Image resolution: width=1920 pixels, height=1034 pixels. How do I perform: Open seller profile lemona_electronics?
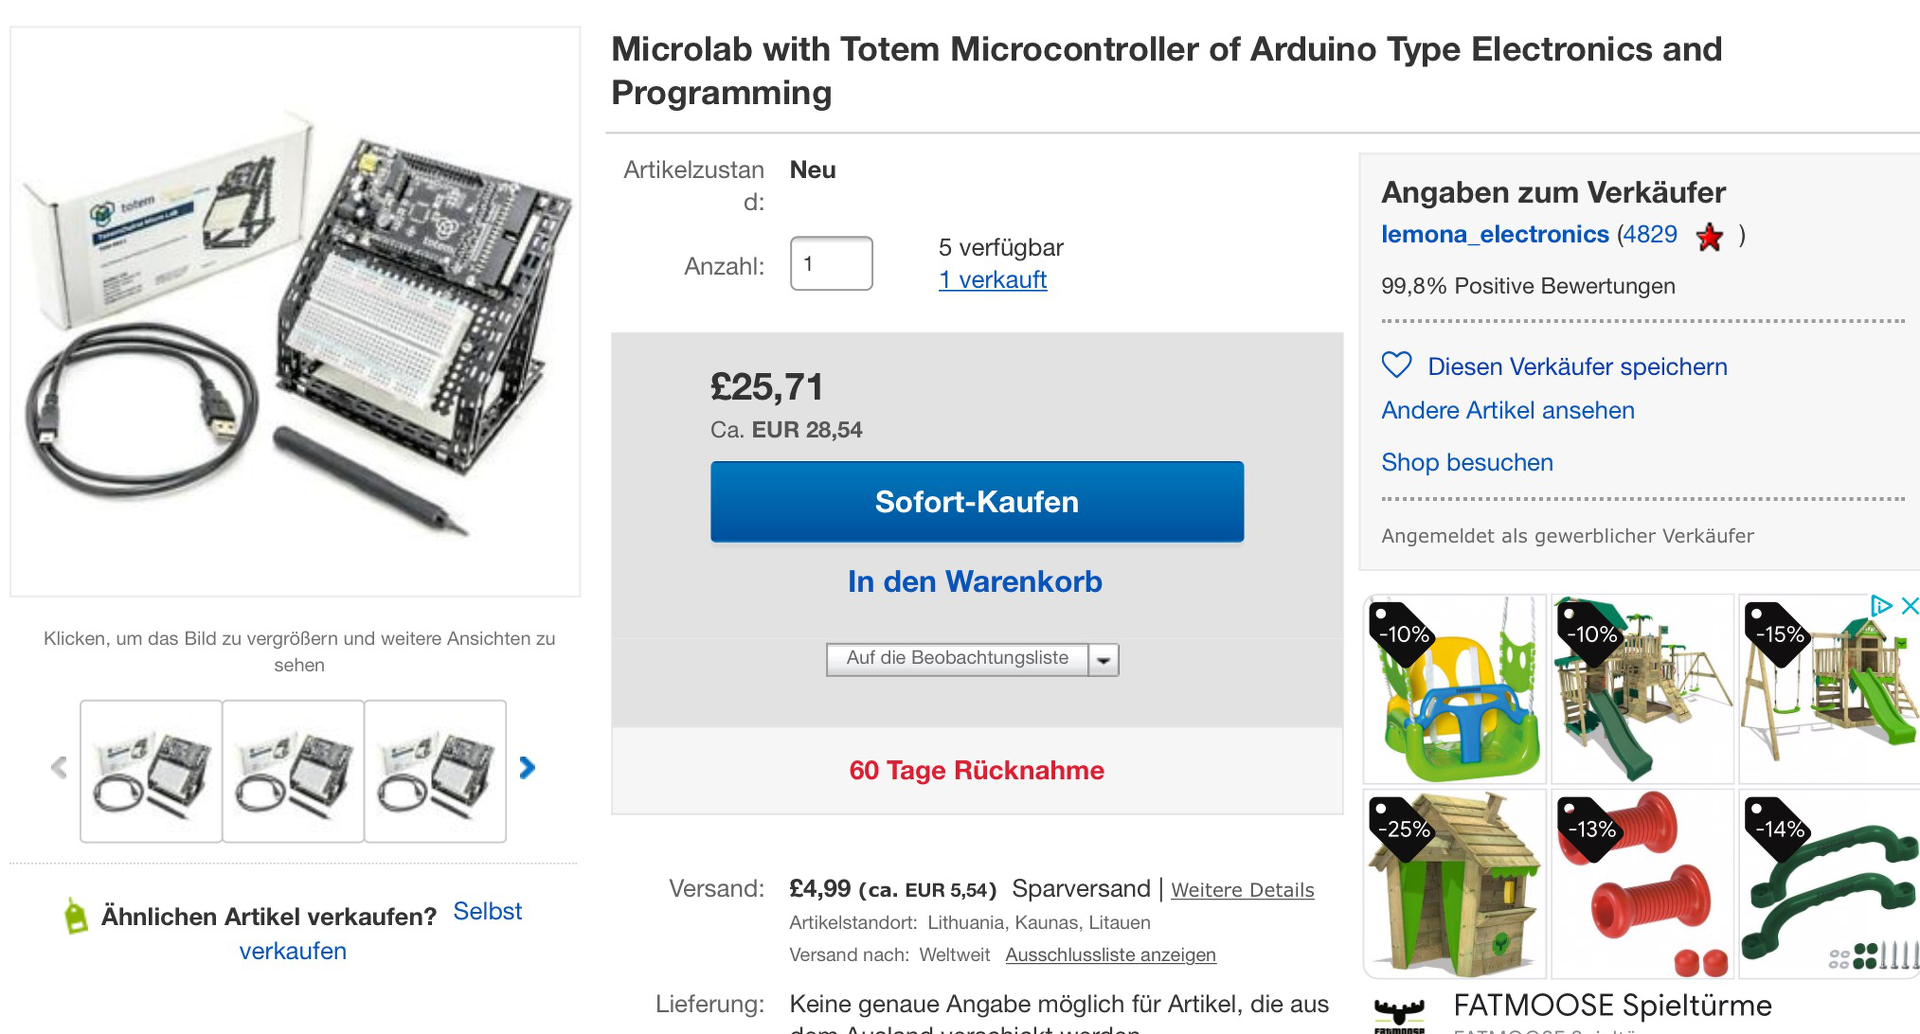click(x=1495, y=234)
